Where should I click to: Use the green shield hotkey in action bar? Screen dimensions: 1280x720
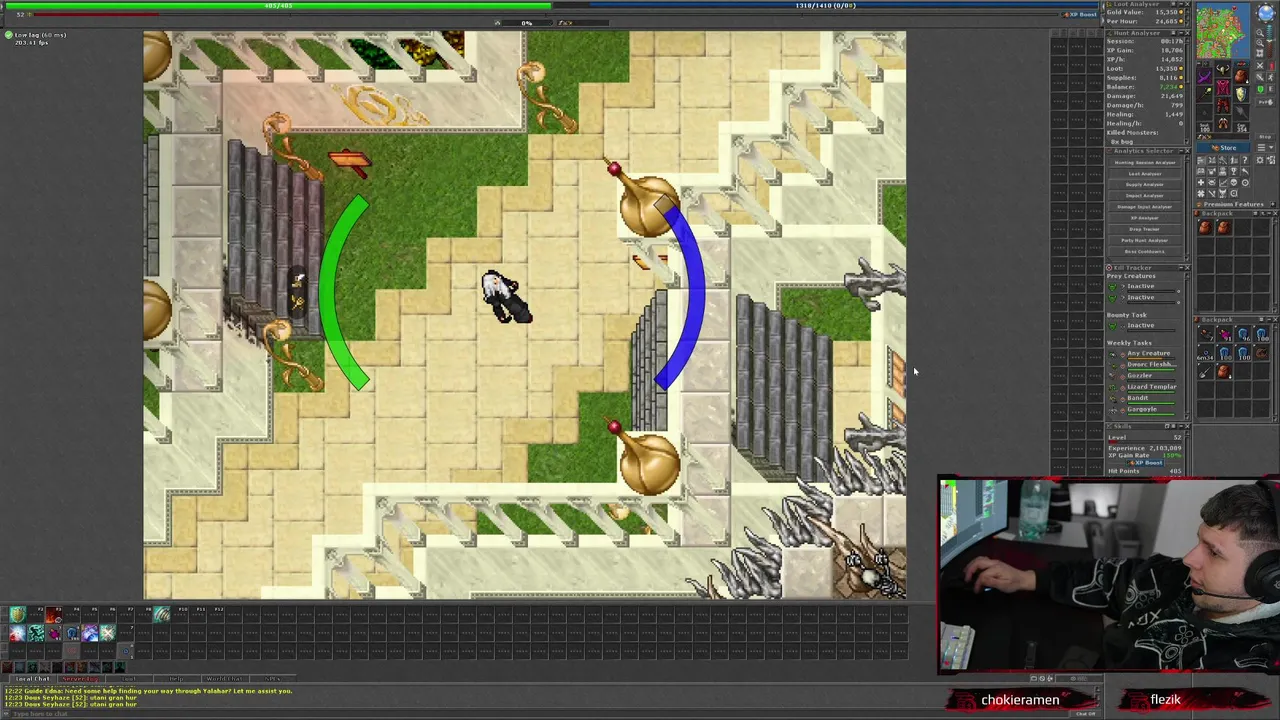(18, 615)
